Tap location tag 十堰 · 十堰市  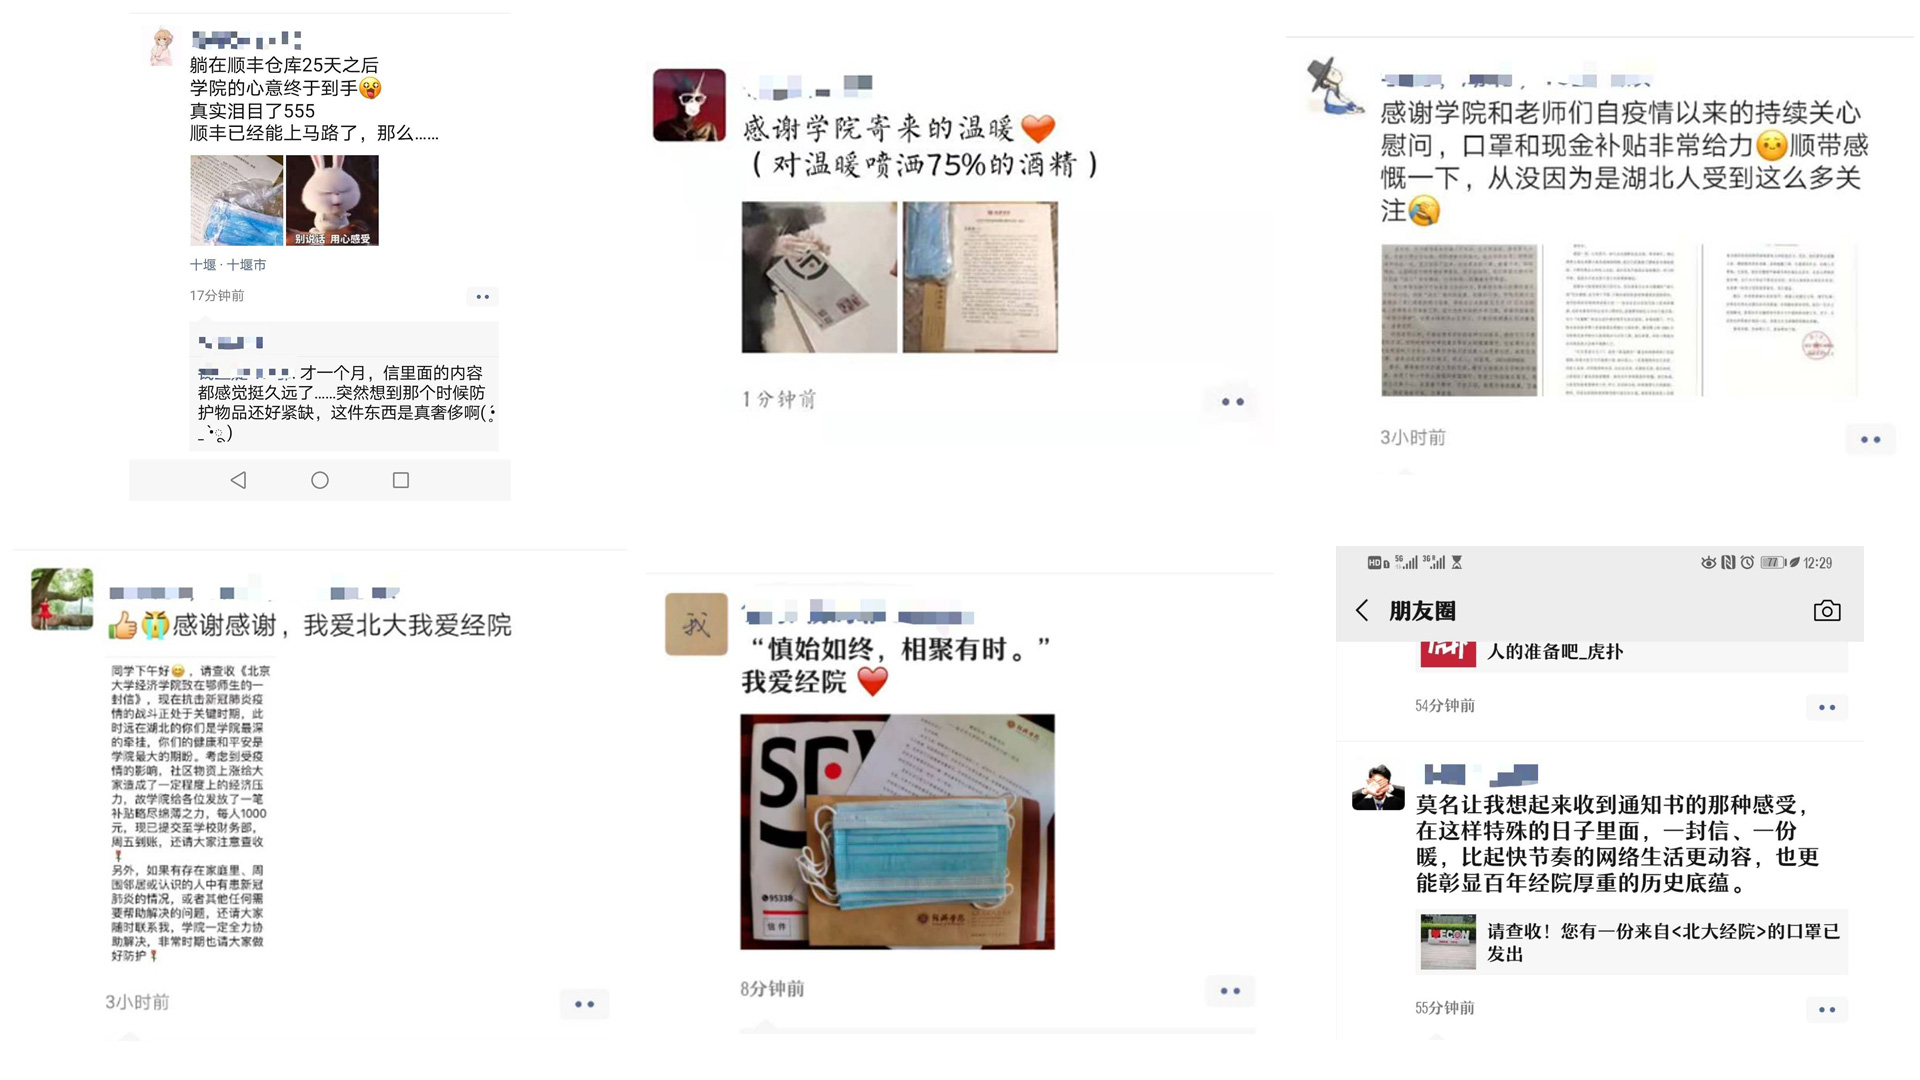click(228, 265)
